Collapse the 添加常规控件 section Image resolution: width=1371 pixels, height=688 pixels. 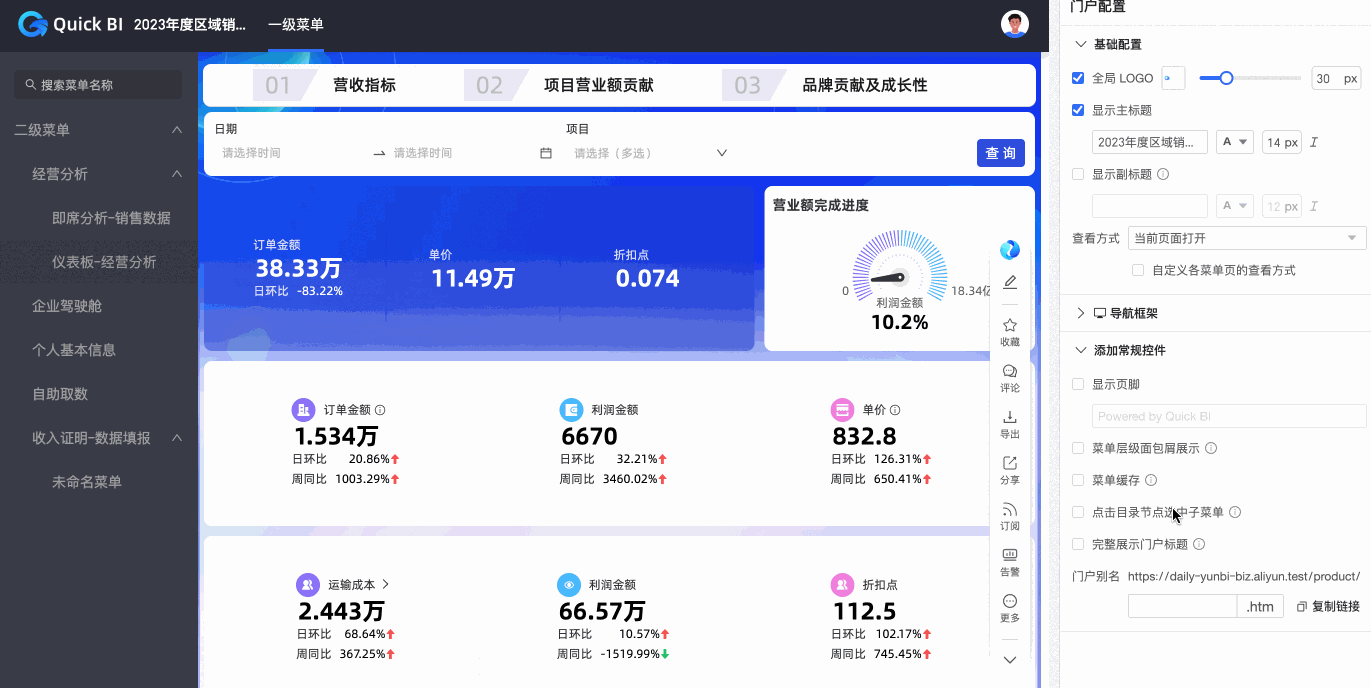1080,350
